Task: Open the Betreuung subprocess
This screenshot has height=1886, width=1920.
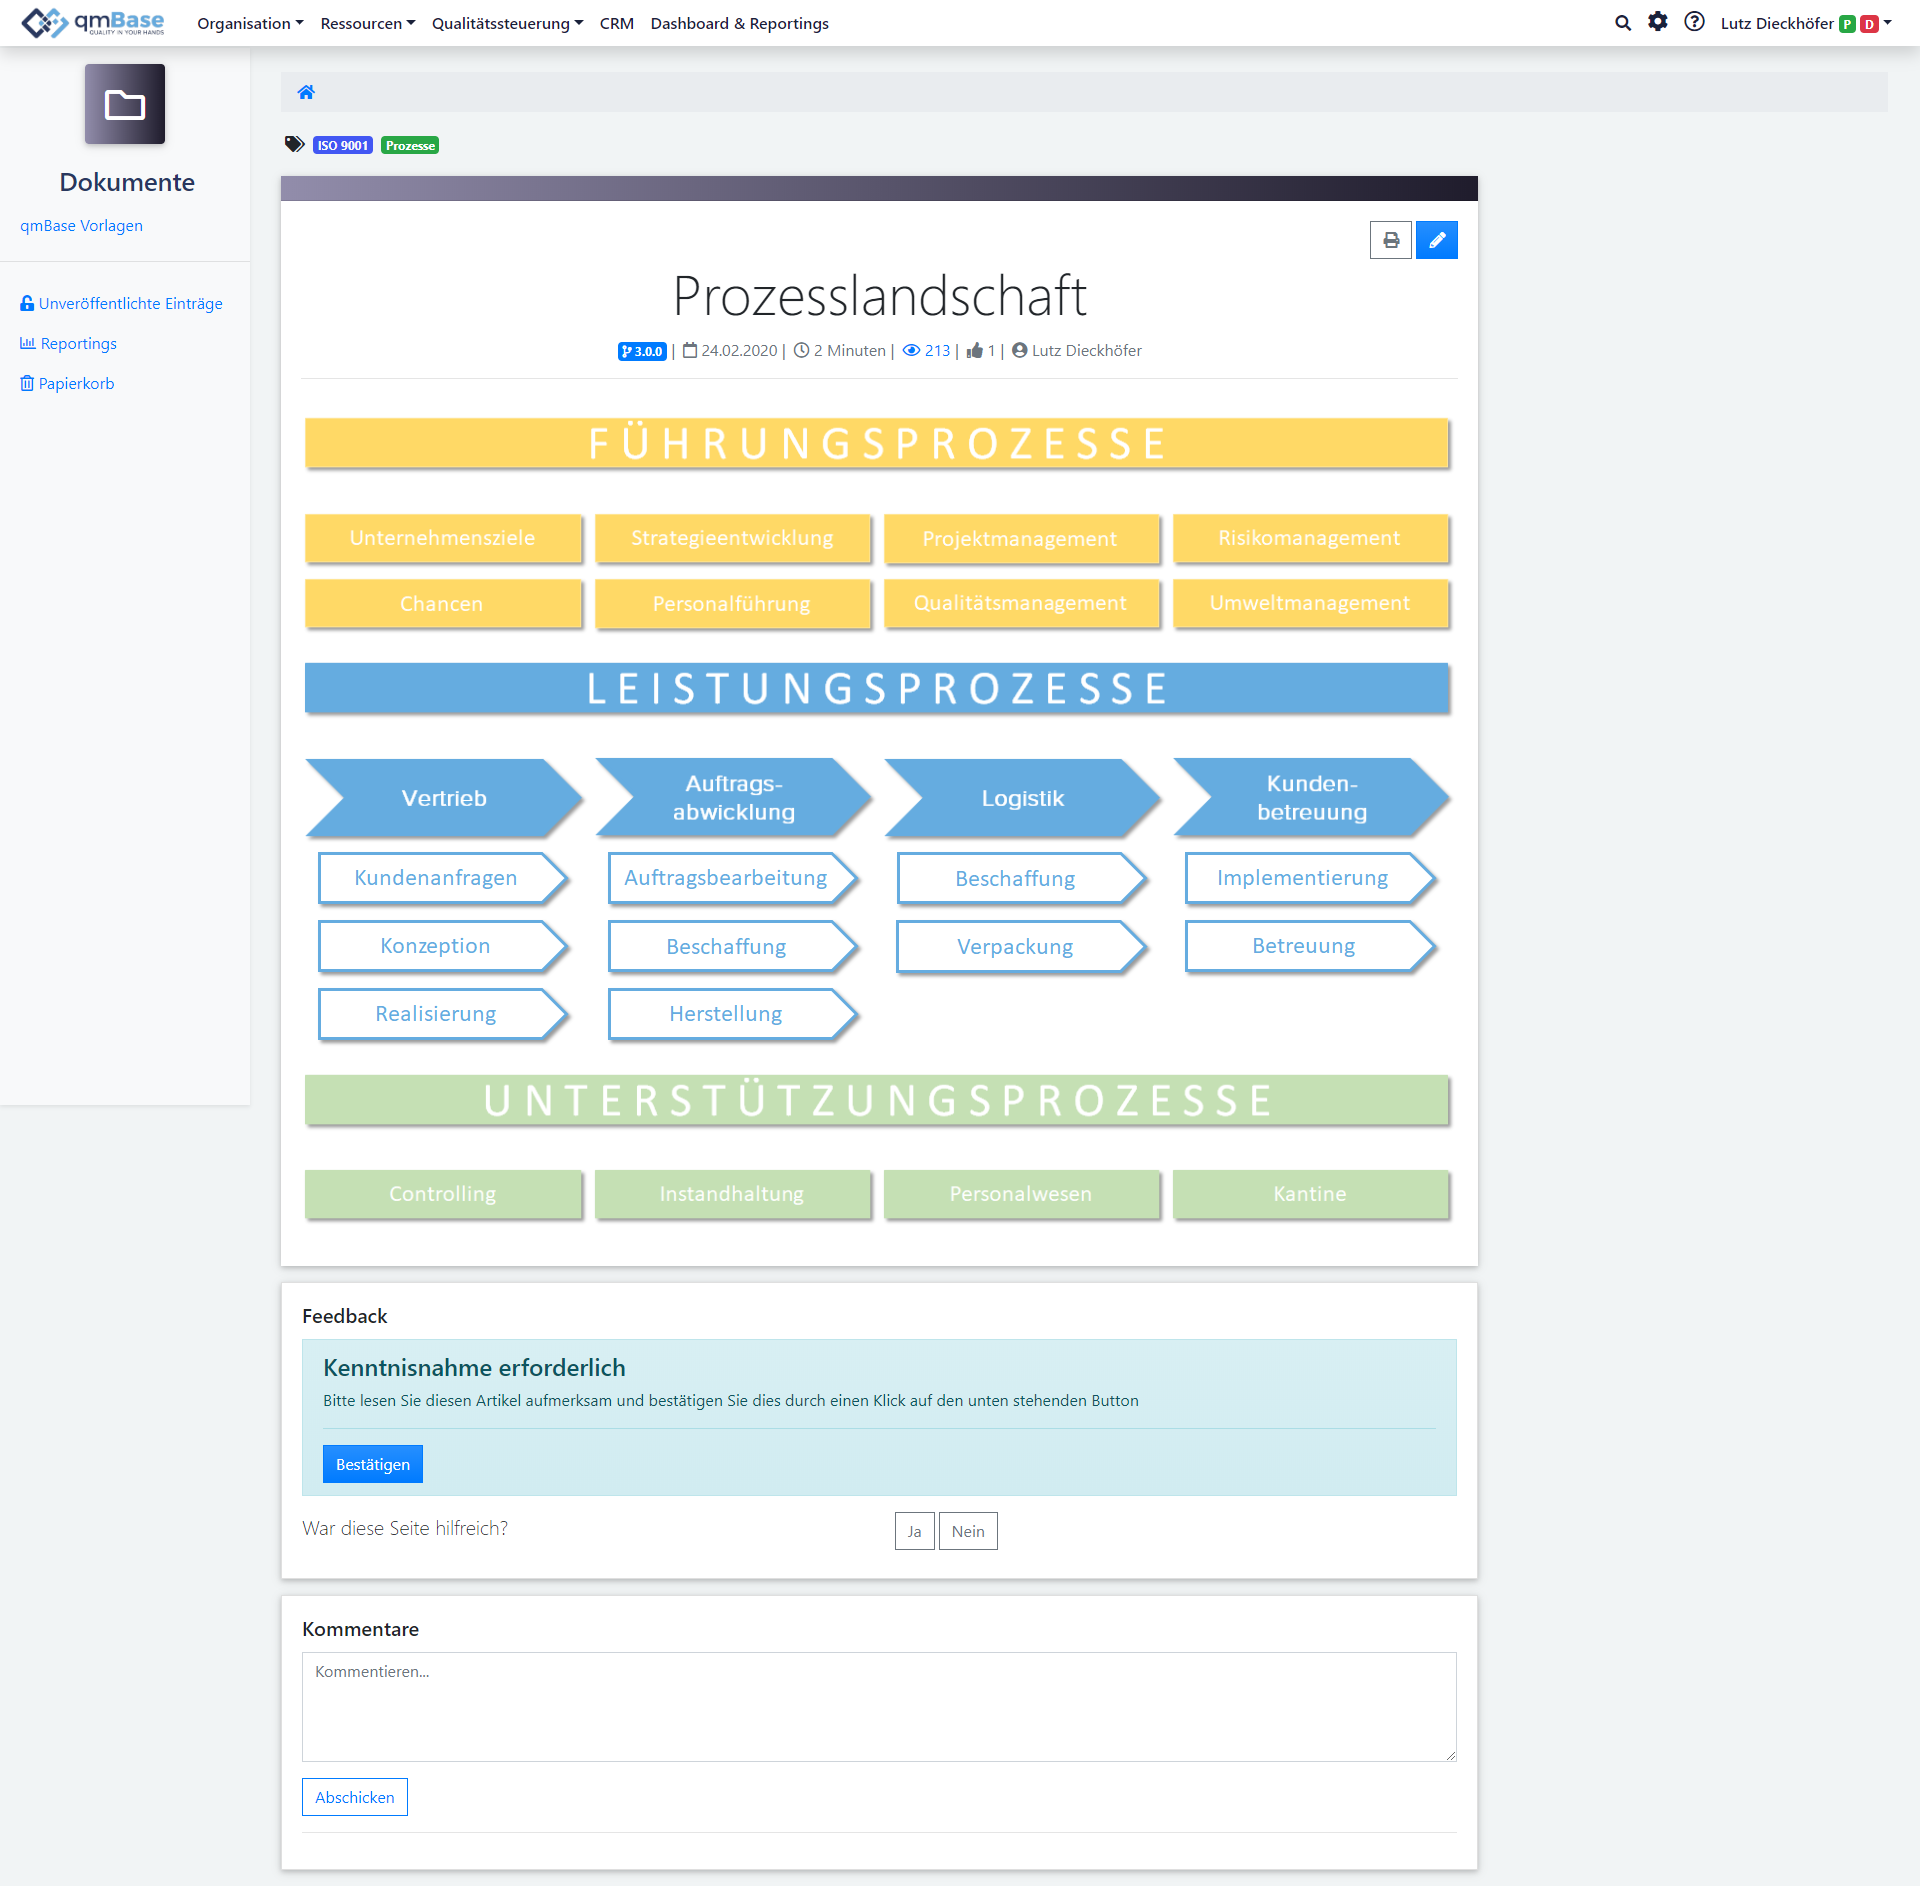Action: coord(1310,946)
